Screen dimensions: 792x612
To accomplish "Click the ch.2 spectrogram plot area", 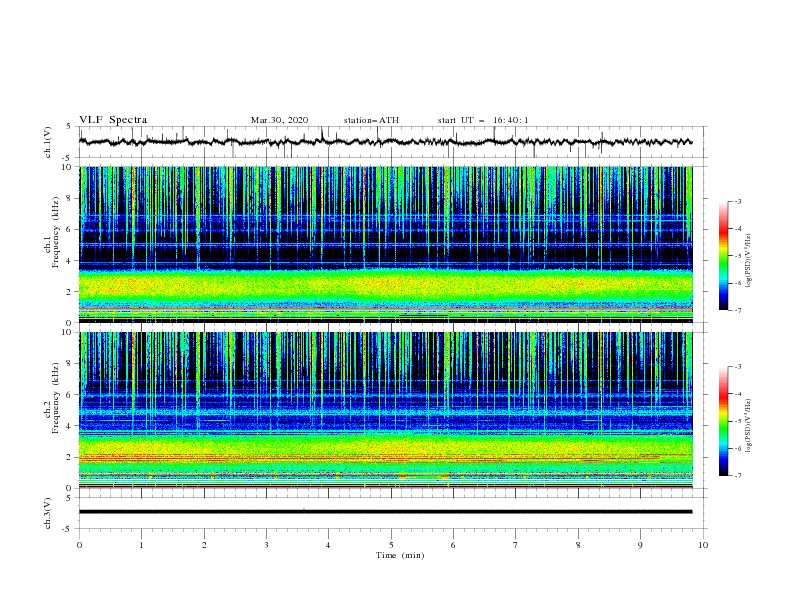I will click(386, 410).
